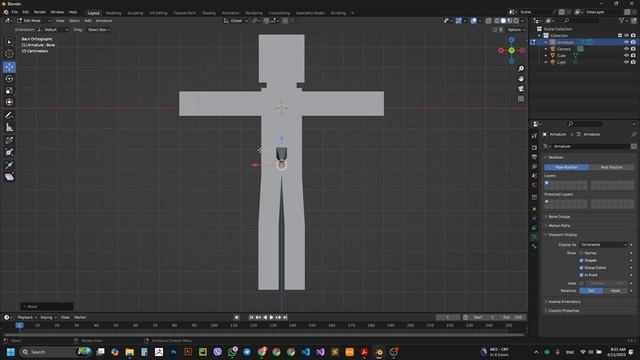Image resolution: width=640 pixels, height=360 pixels.
Task: Switch orthographic/perspective grid icon
Action: coord(521,99)
